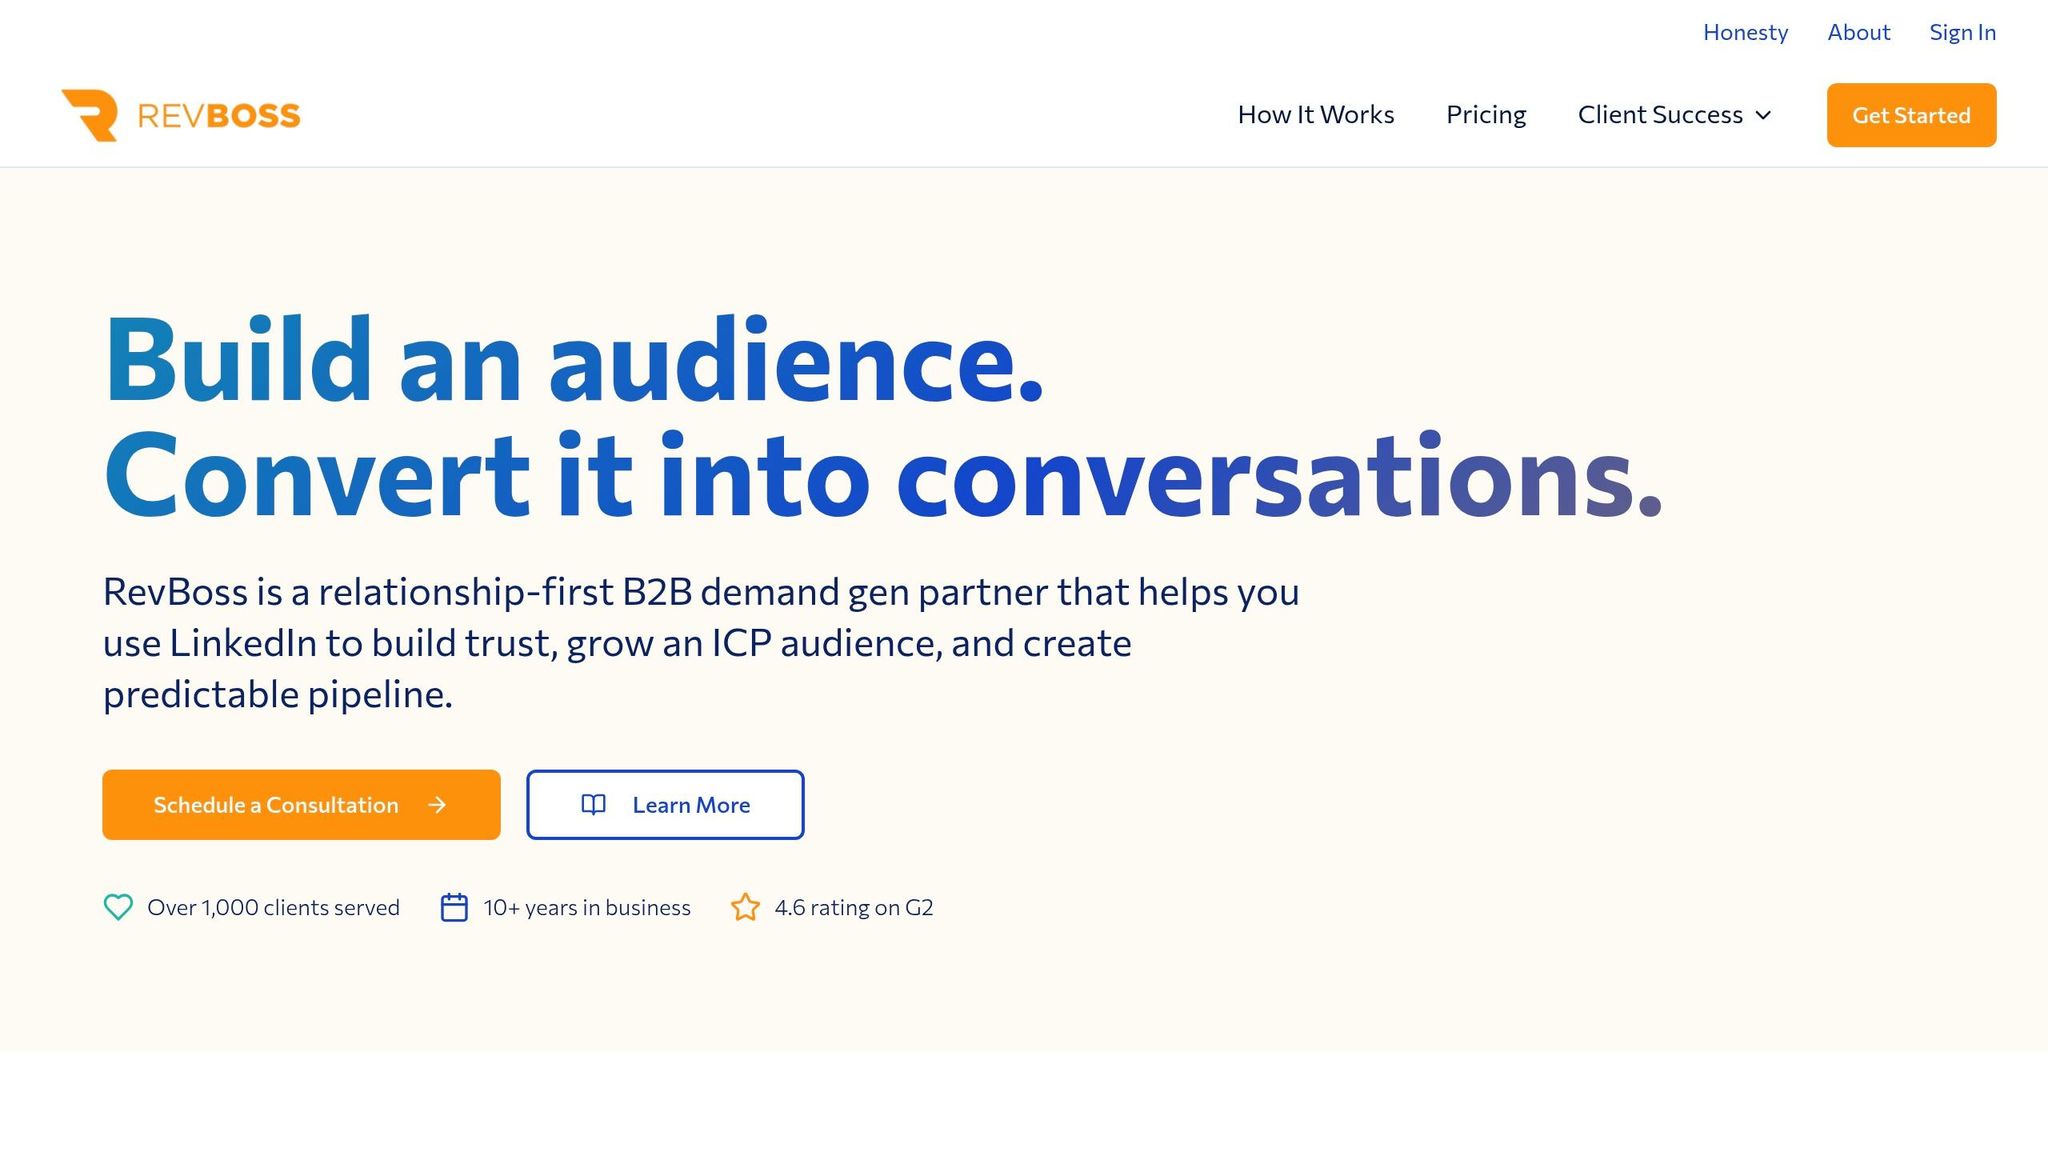Click the calendar icon near years in business
Screen dimensions: 2048x1152
pyautogui.click(x=454, y=907)
